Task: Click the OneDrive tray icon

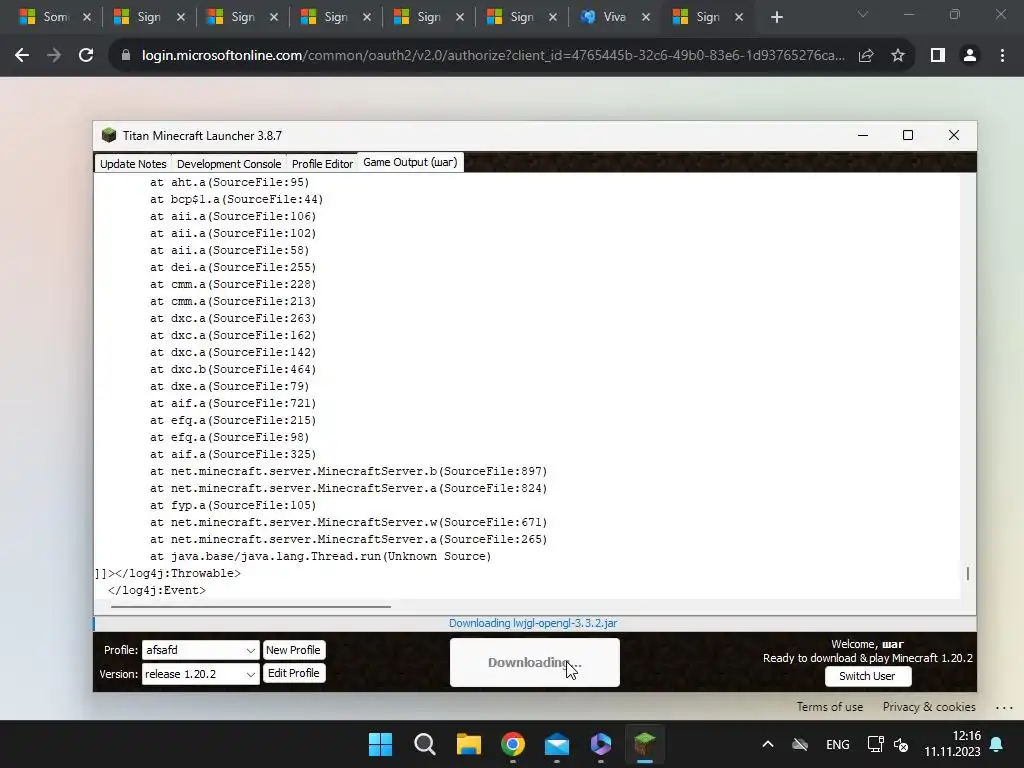Action: 800,744
